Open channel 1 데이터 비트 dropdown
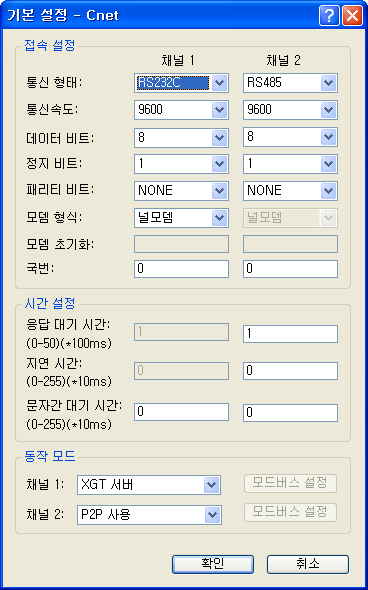This screenshot has height=590, width=368. click(x=181, y=137)
